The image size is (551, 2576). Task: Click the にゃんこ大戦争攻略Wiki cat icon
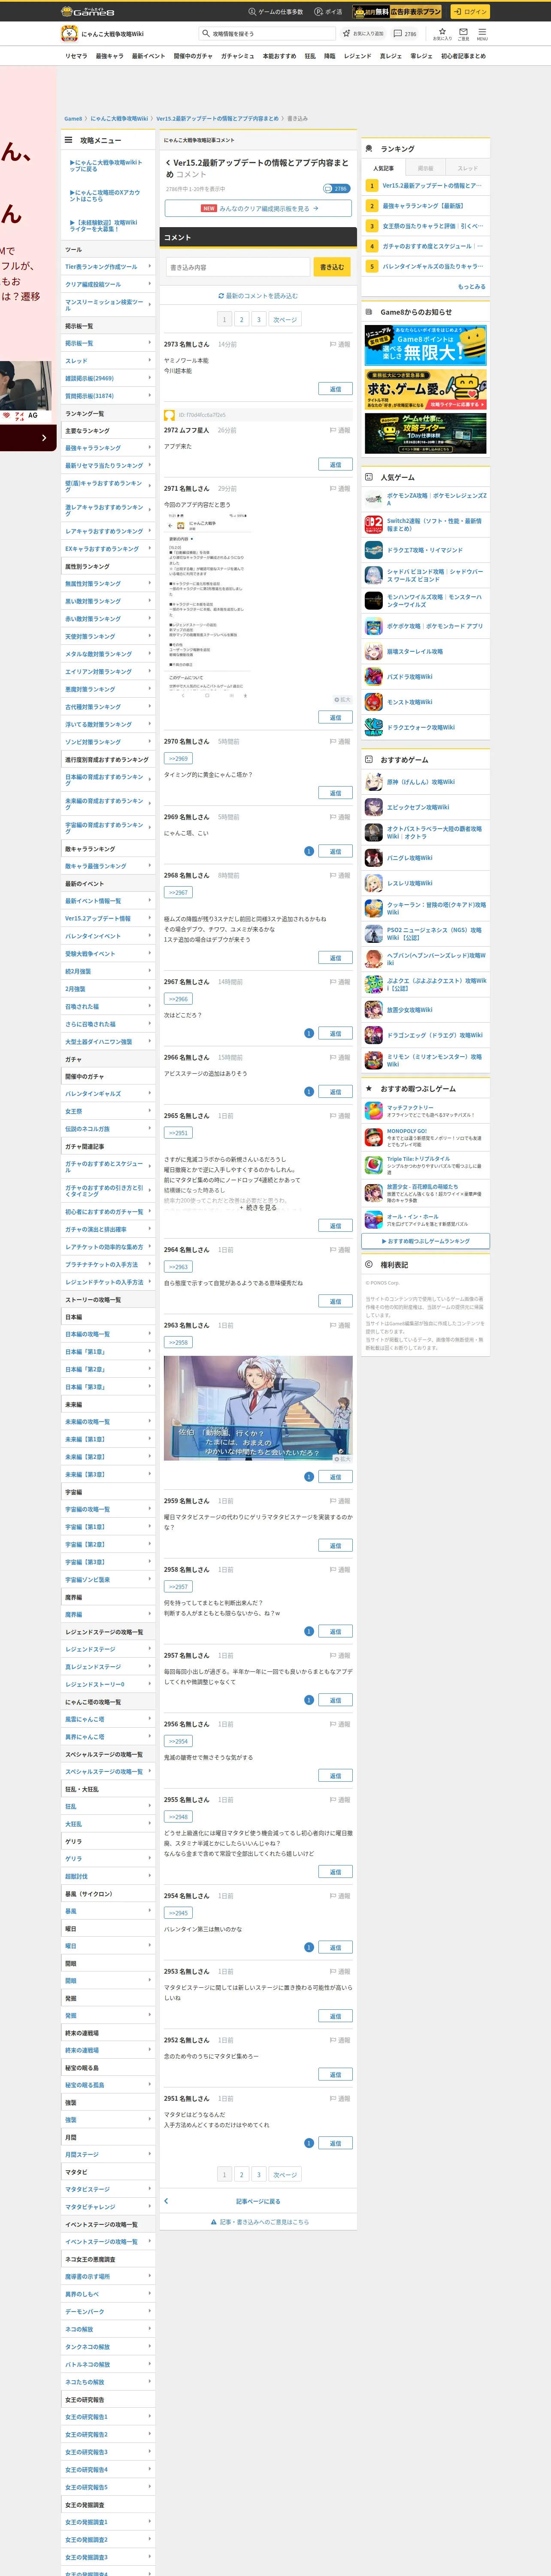69,34
